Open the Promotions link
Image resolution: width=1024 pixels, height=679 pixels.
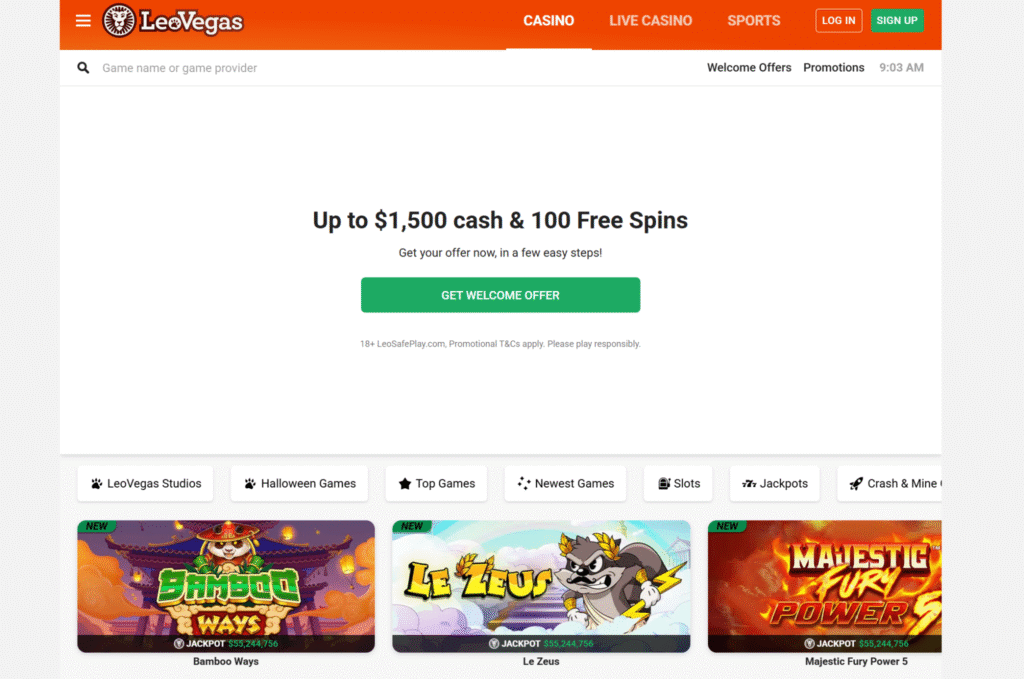[x=833, y=68]
